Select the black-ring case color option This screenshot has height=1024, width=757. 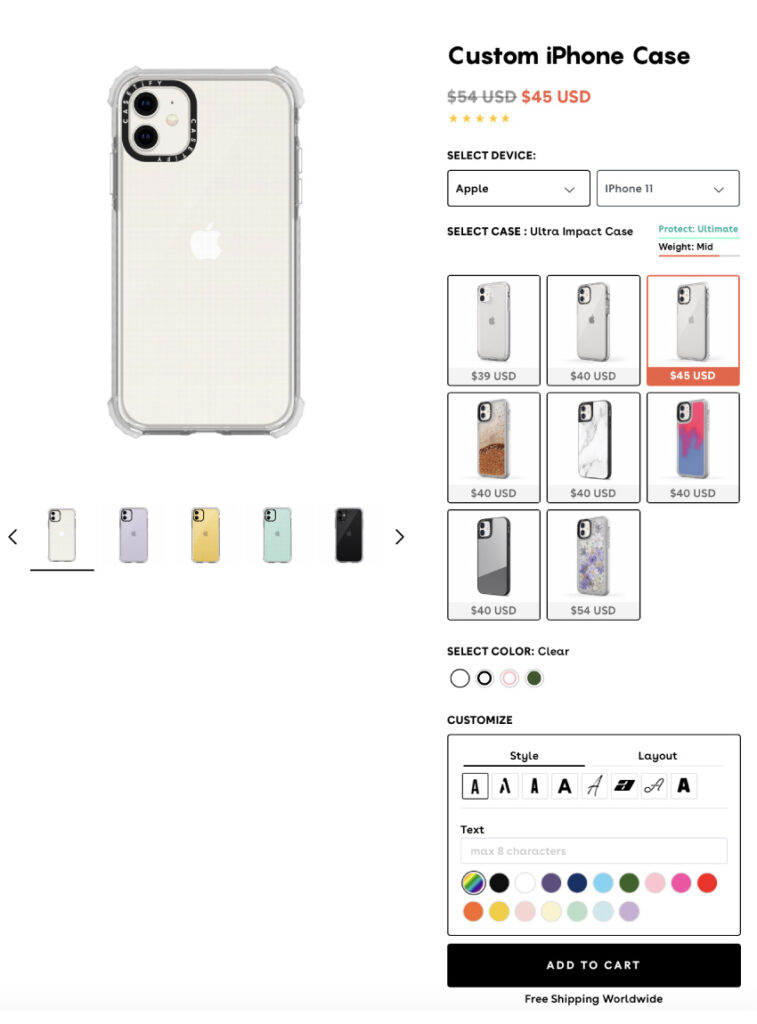(x=485, y=679)
